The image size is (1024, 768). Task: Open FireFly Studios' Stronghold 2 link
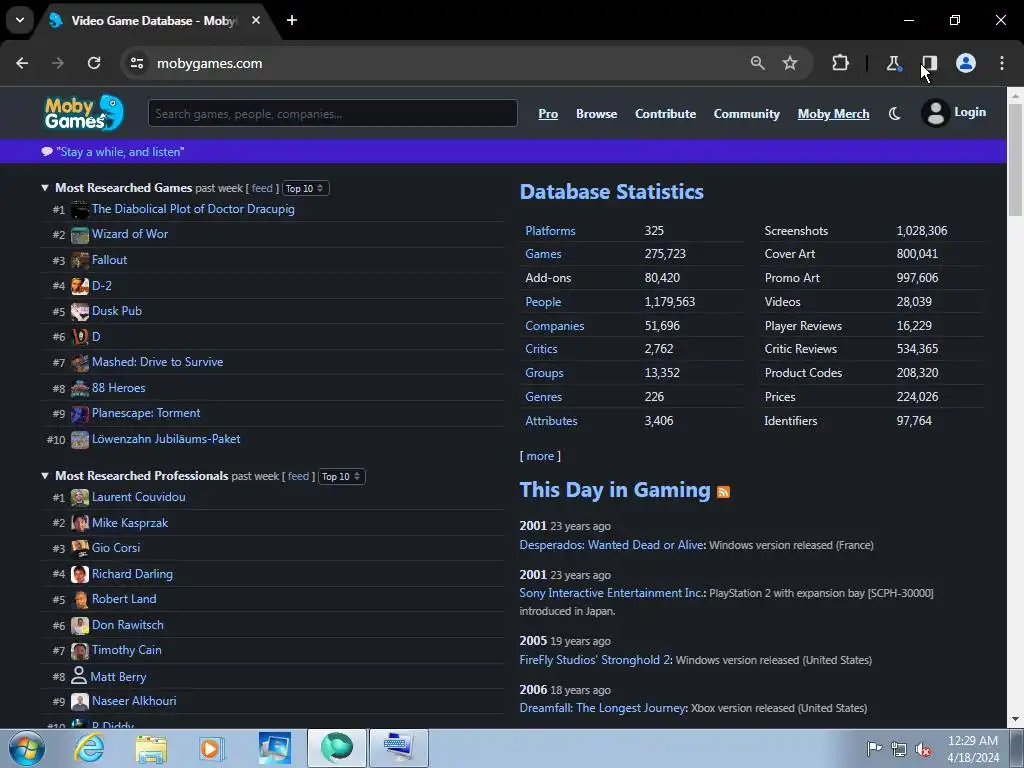(596, 660)
